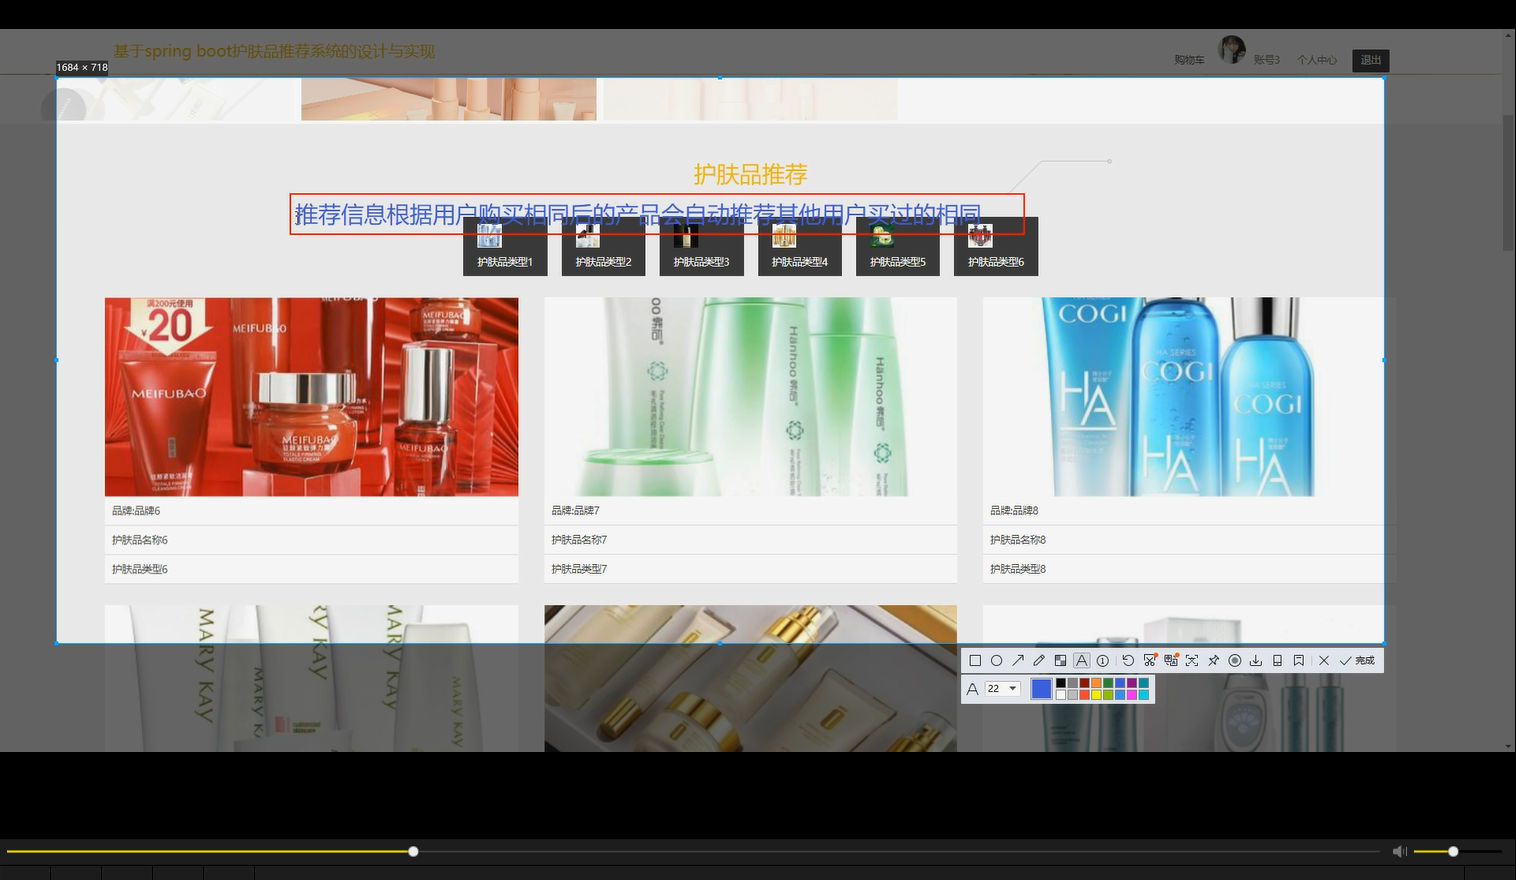The image size is (1516, 880).
Task: Pin the screenshot to screen
Action: click(x=1213, y=660)
